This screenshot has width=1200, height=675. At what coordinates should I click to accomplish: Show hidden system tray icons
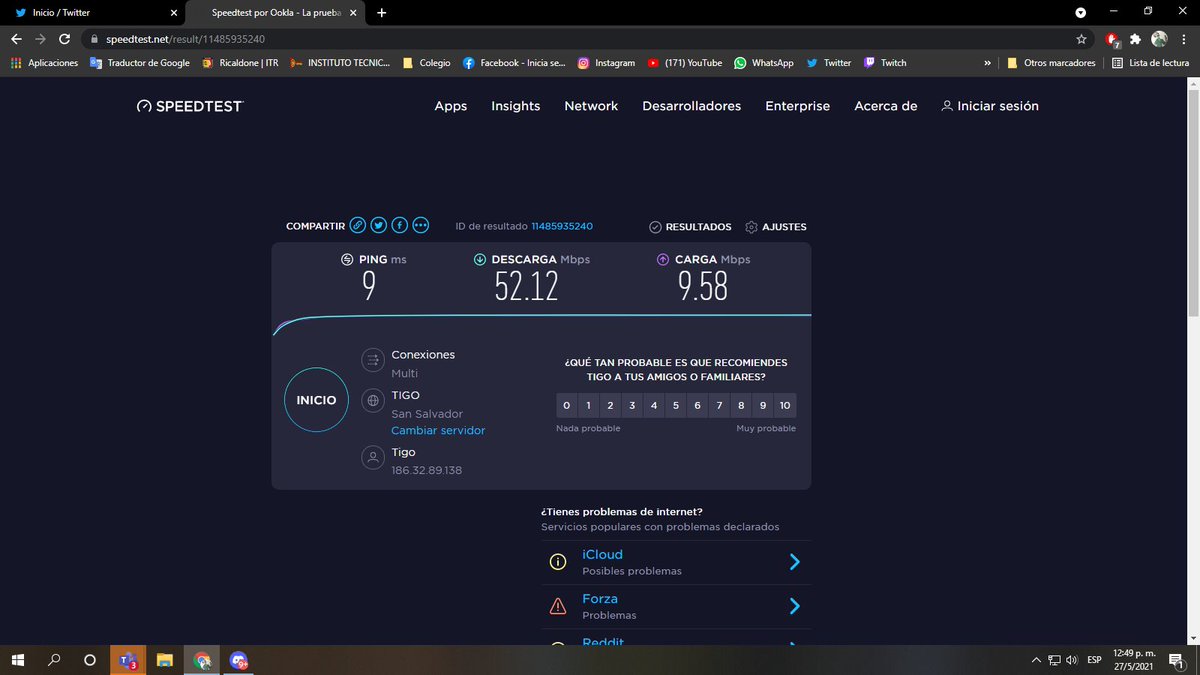(x=1036, y=660)
